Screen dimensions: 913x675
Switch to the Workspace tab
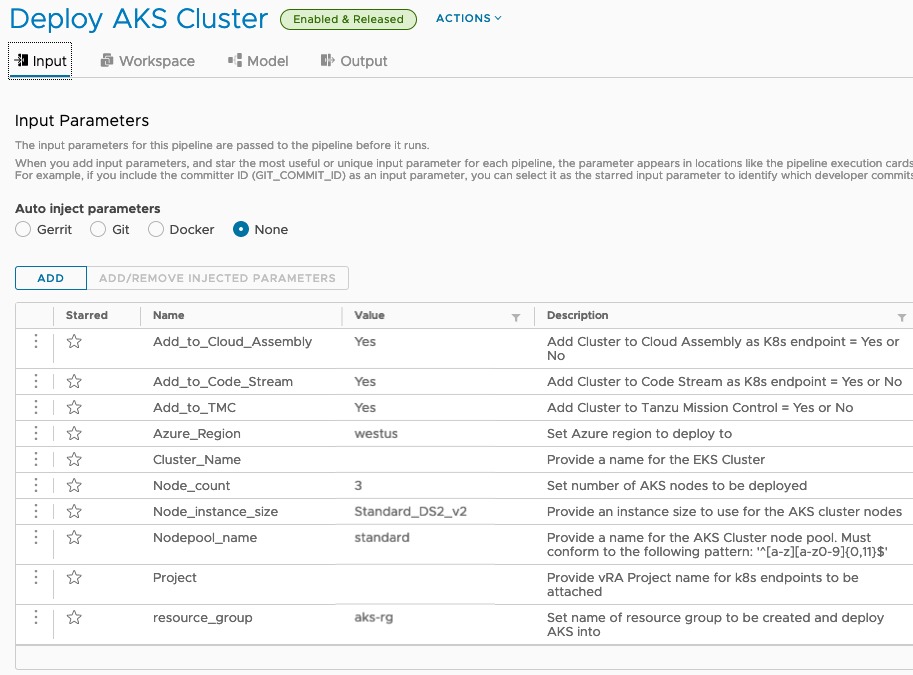pyautogui.click(x=148, y=61)
